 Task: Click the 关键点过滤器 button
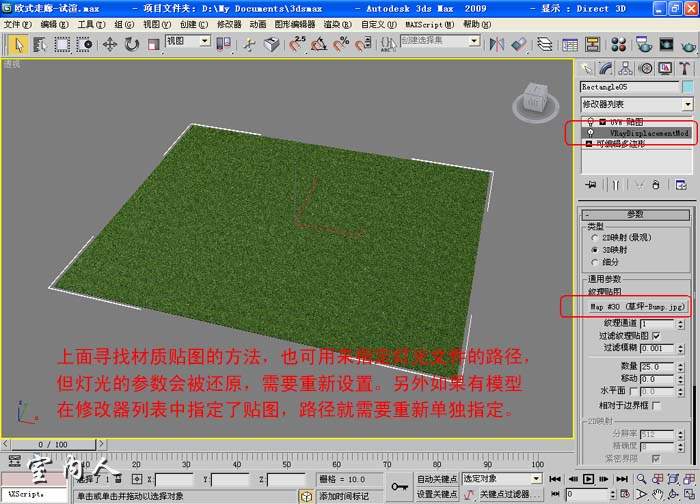[510, 494]
